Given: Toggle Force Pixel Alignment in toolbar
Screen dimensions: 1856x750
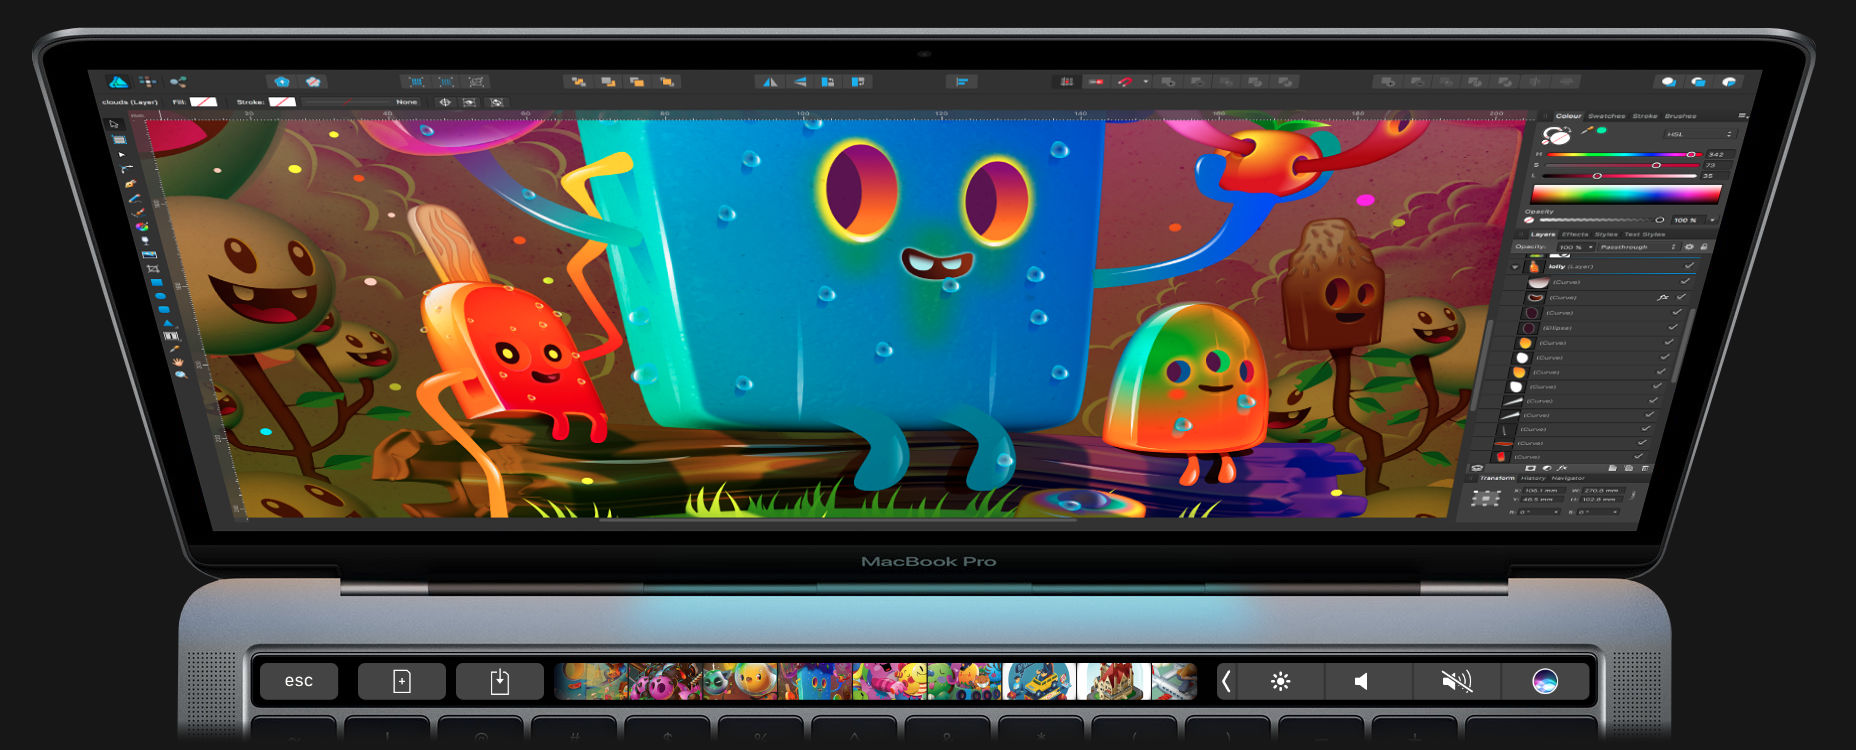Looking at the screenshot, I should coord(1067,82).
